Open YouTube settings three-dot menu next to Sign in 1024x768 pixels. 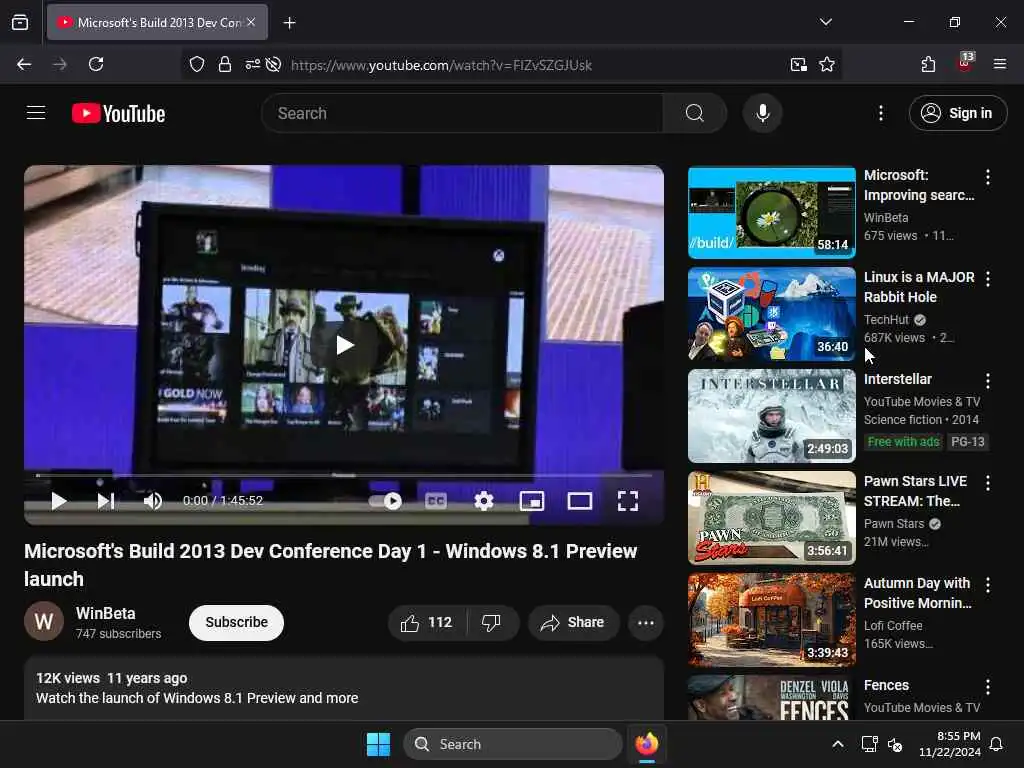tap(880, 113)
